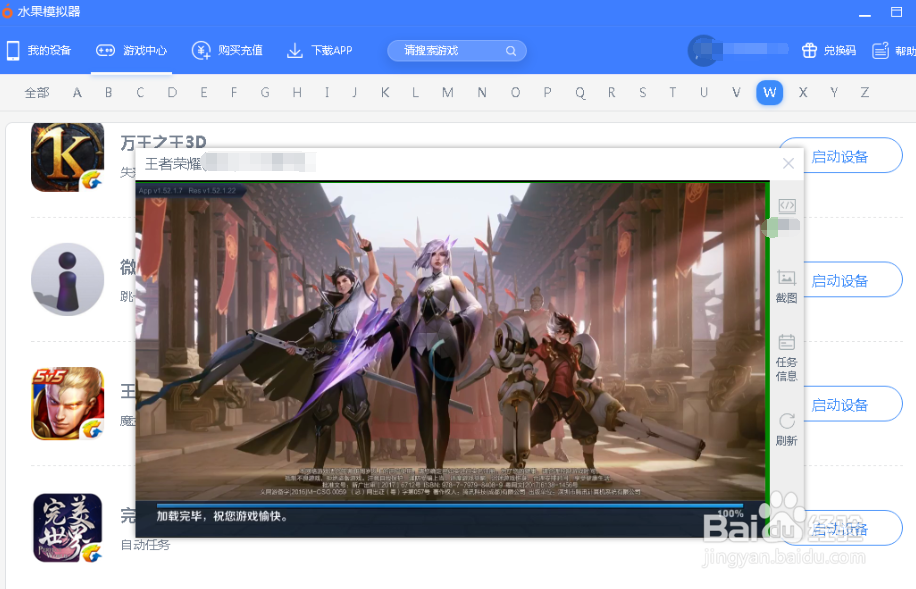916x589 pixels.
Task: Filter games by letter A
Action: point(77,92)
